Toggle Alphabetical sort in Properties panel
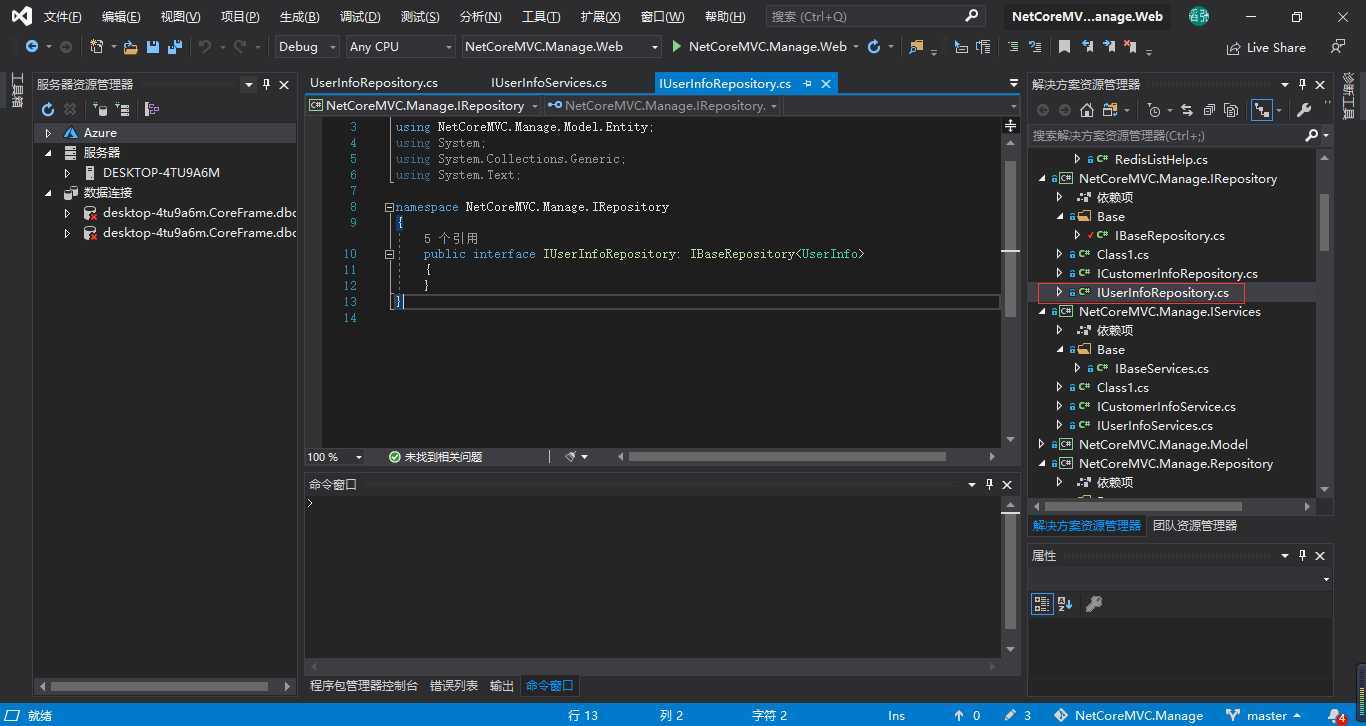Screen dimensions: 1366x726 click(1065, 603)
